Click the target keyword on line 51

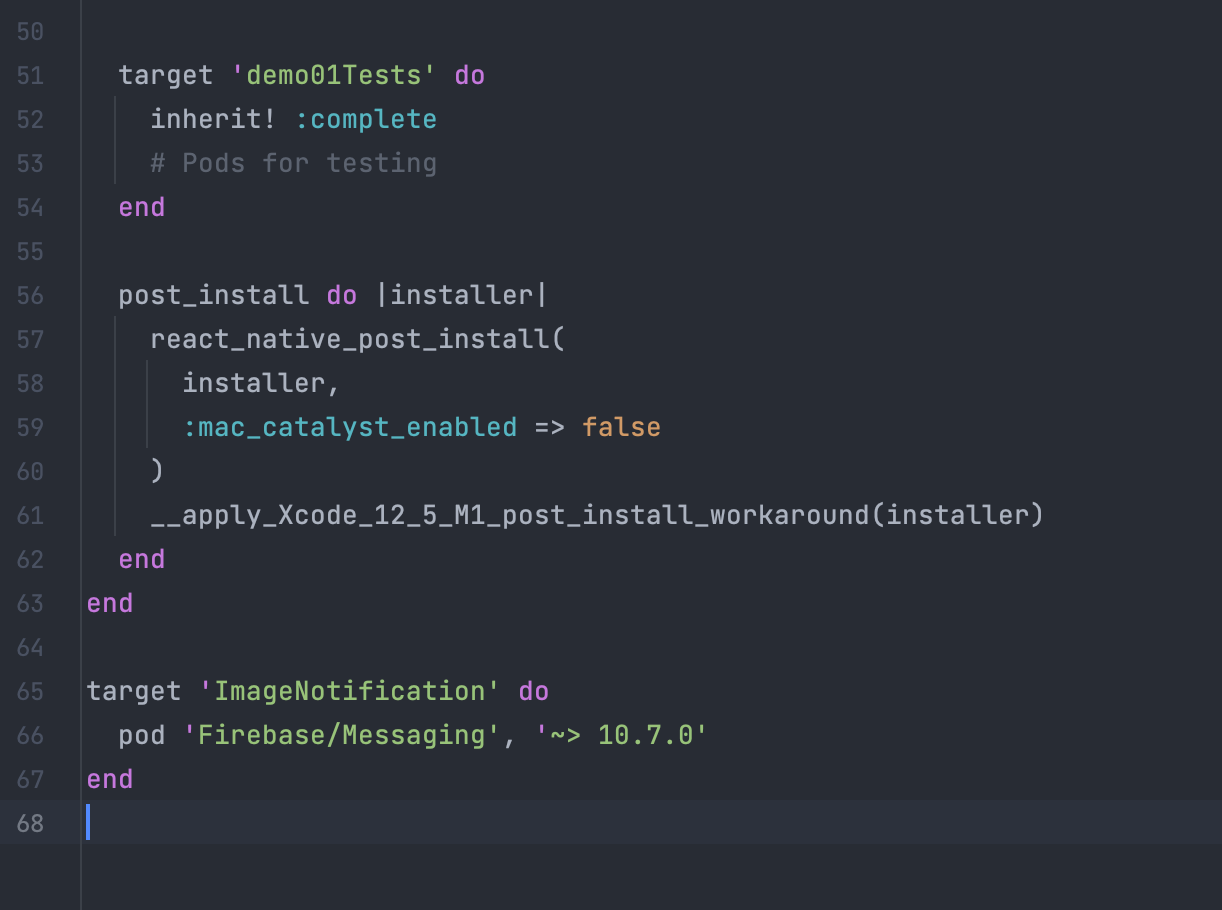(166, 76)
